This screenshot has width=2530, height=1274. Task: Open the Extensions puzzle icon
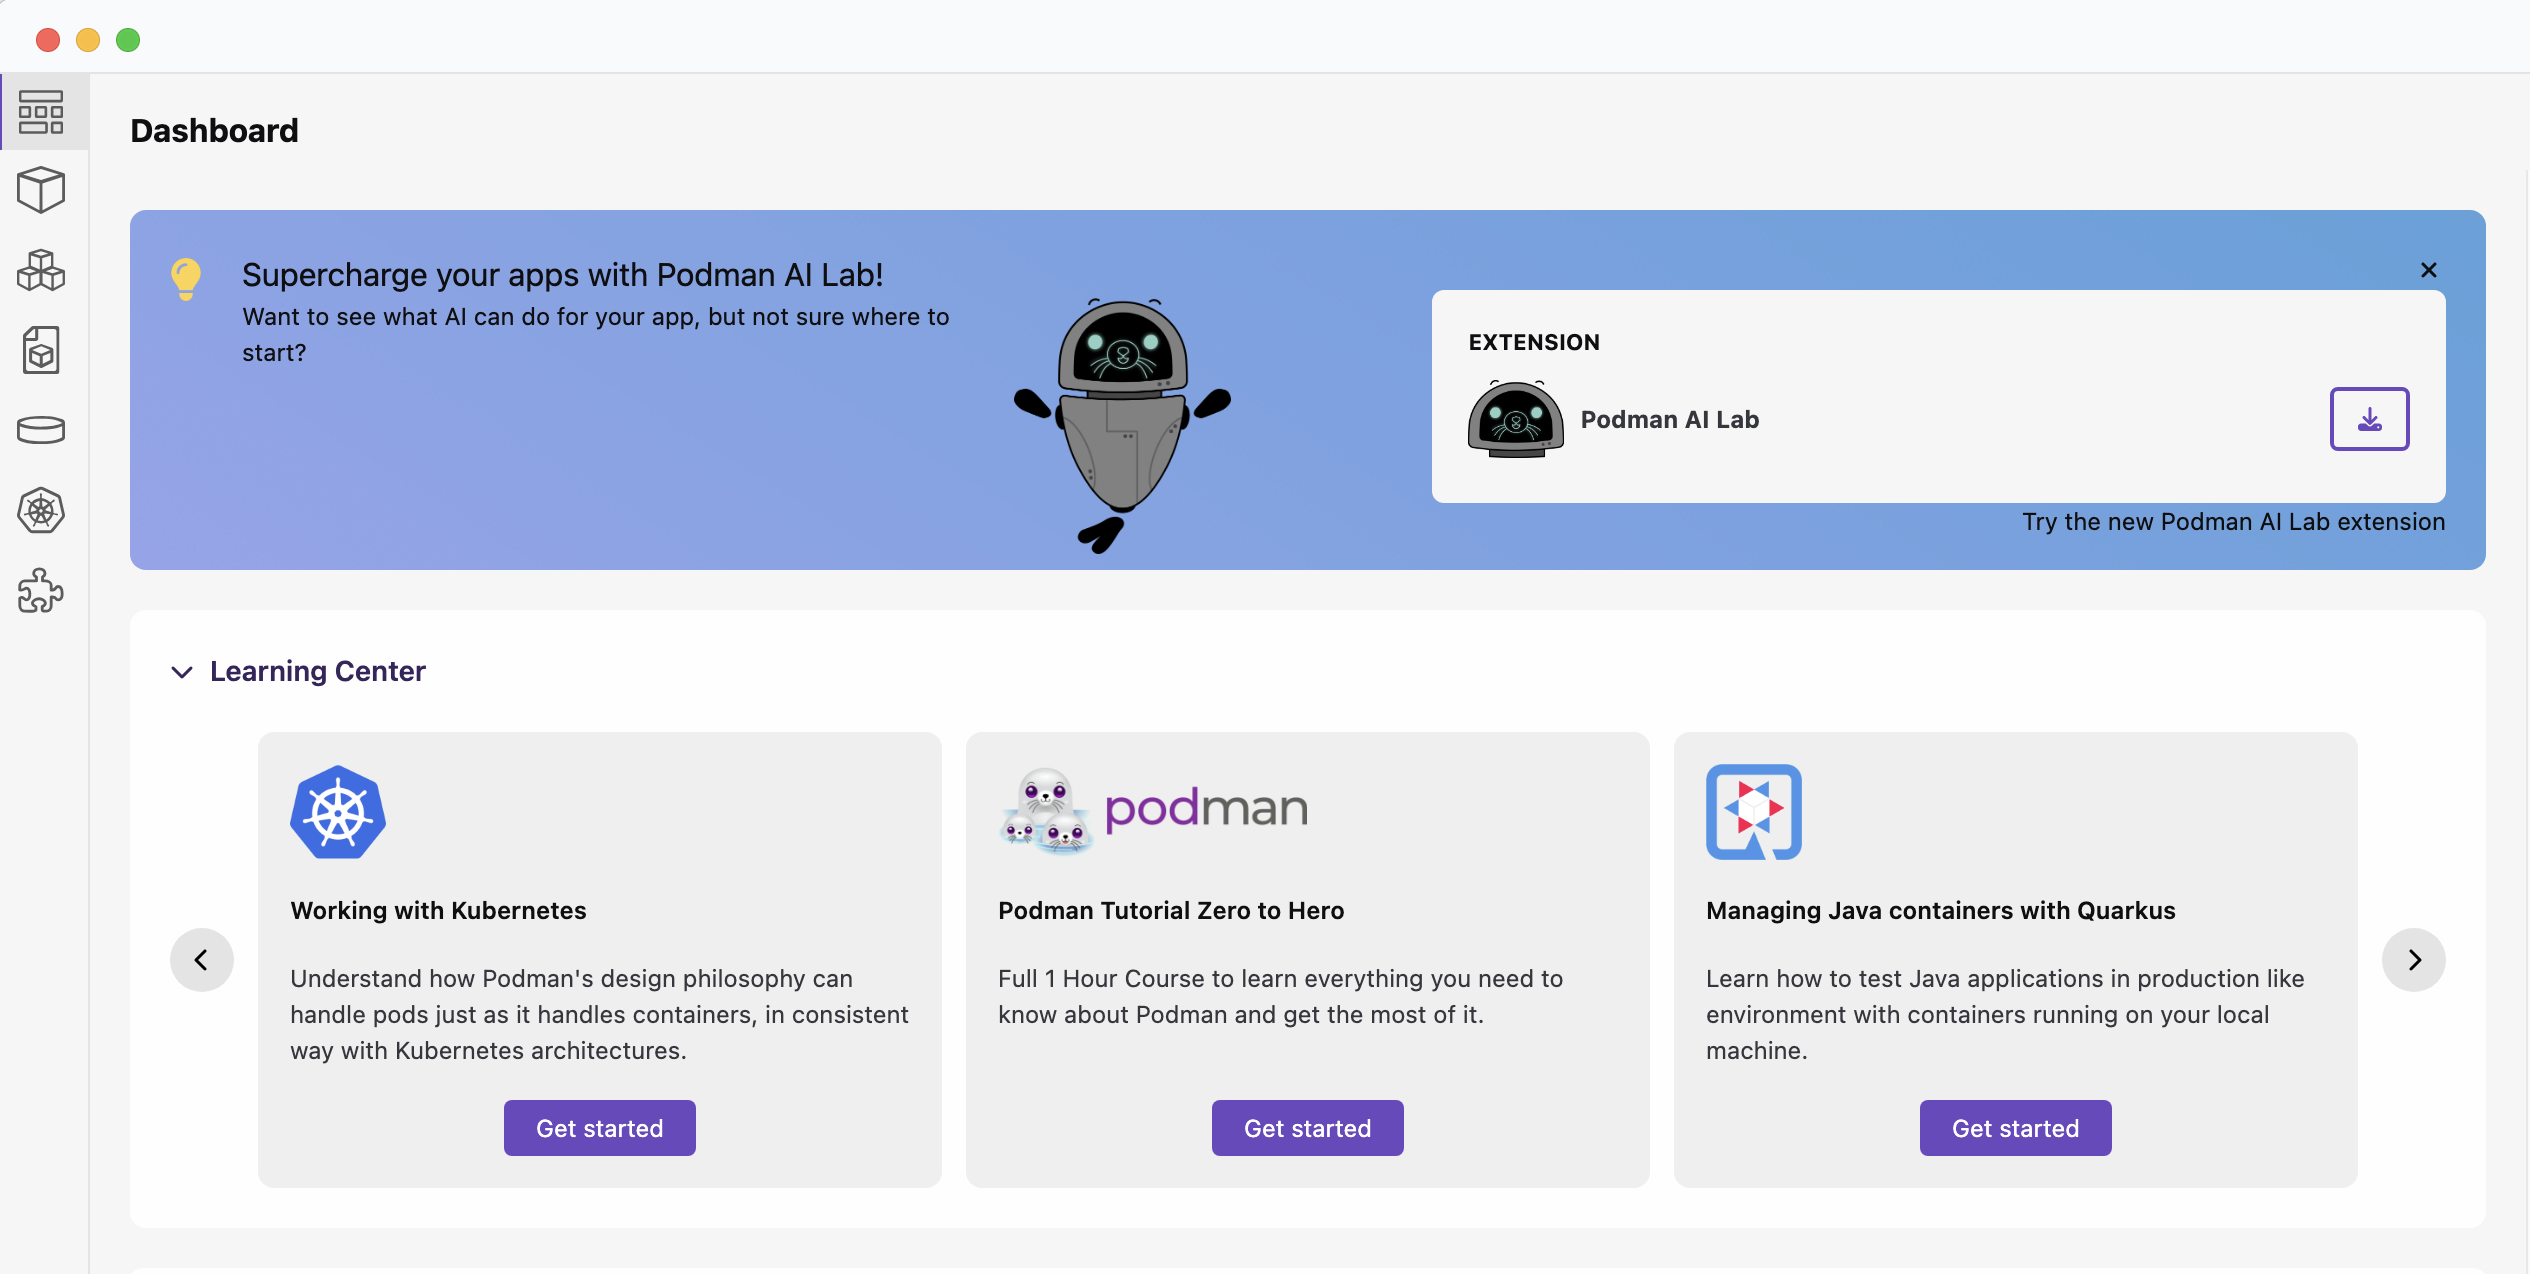coord(41,591)
